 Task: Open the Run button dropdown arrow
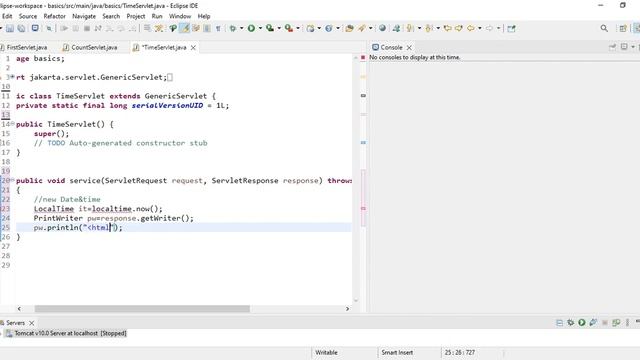tap(260, 28)
